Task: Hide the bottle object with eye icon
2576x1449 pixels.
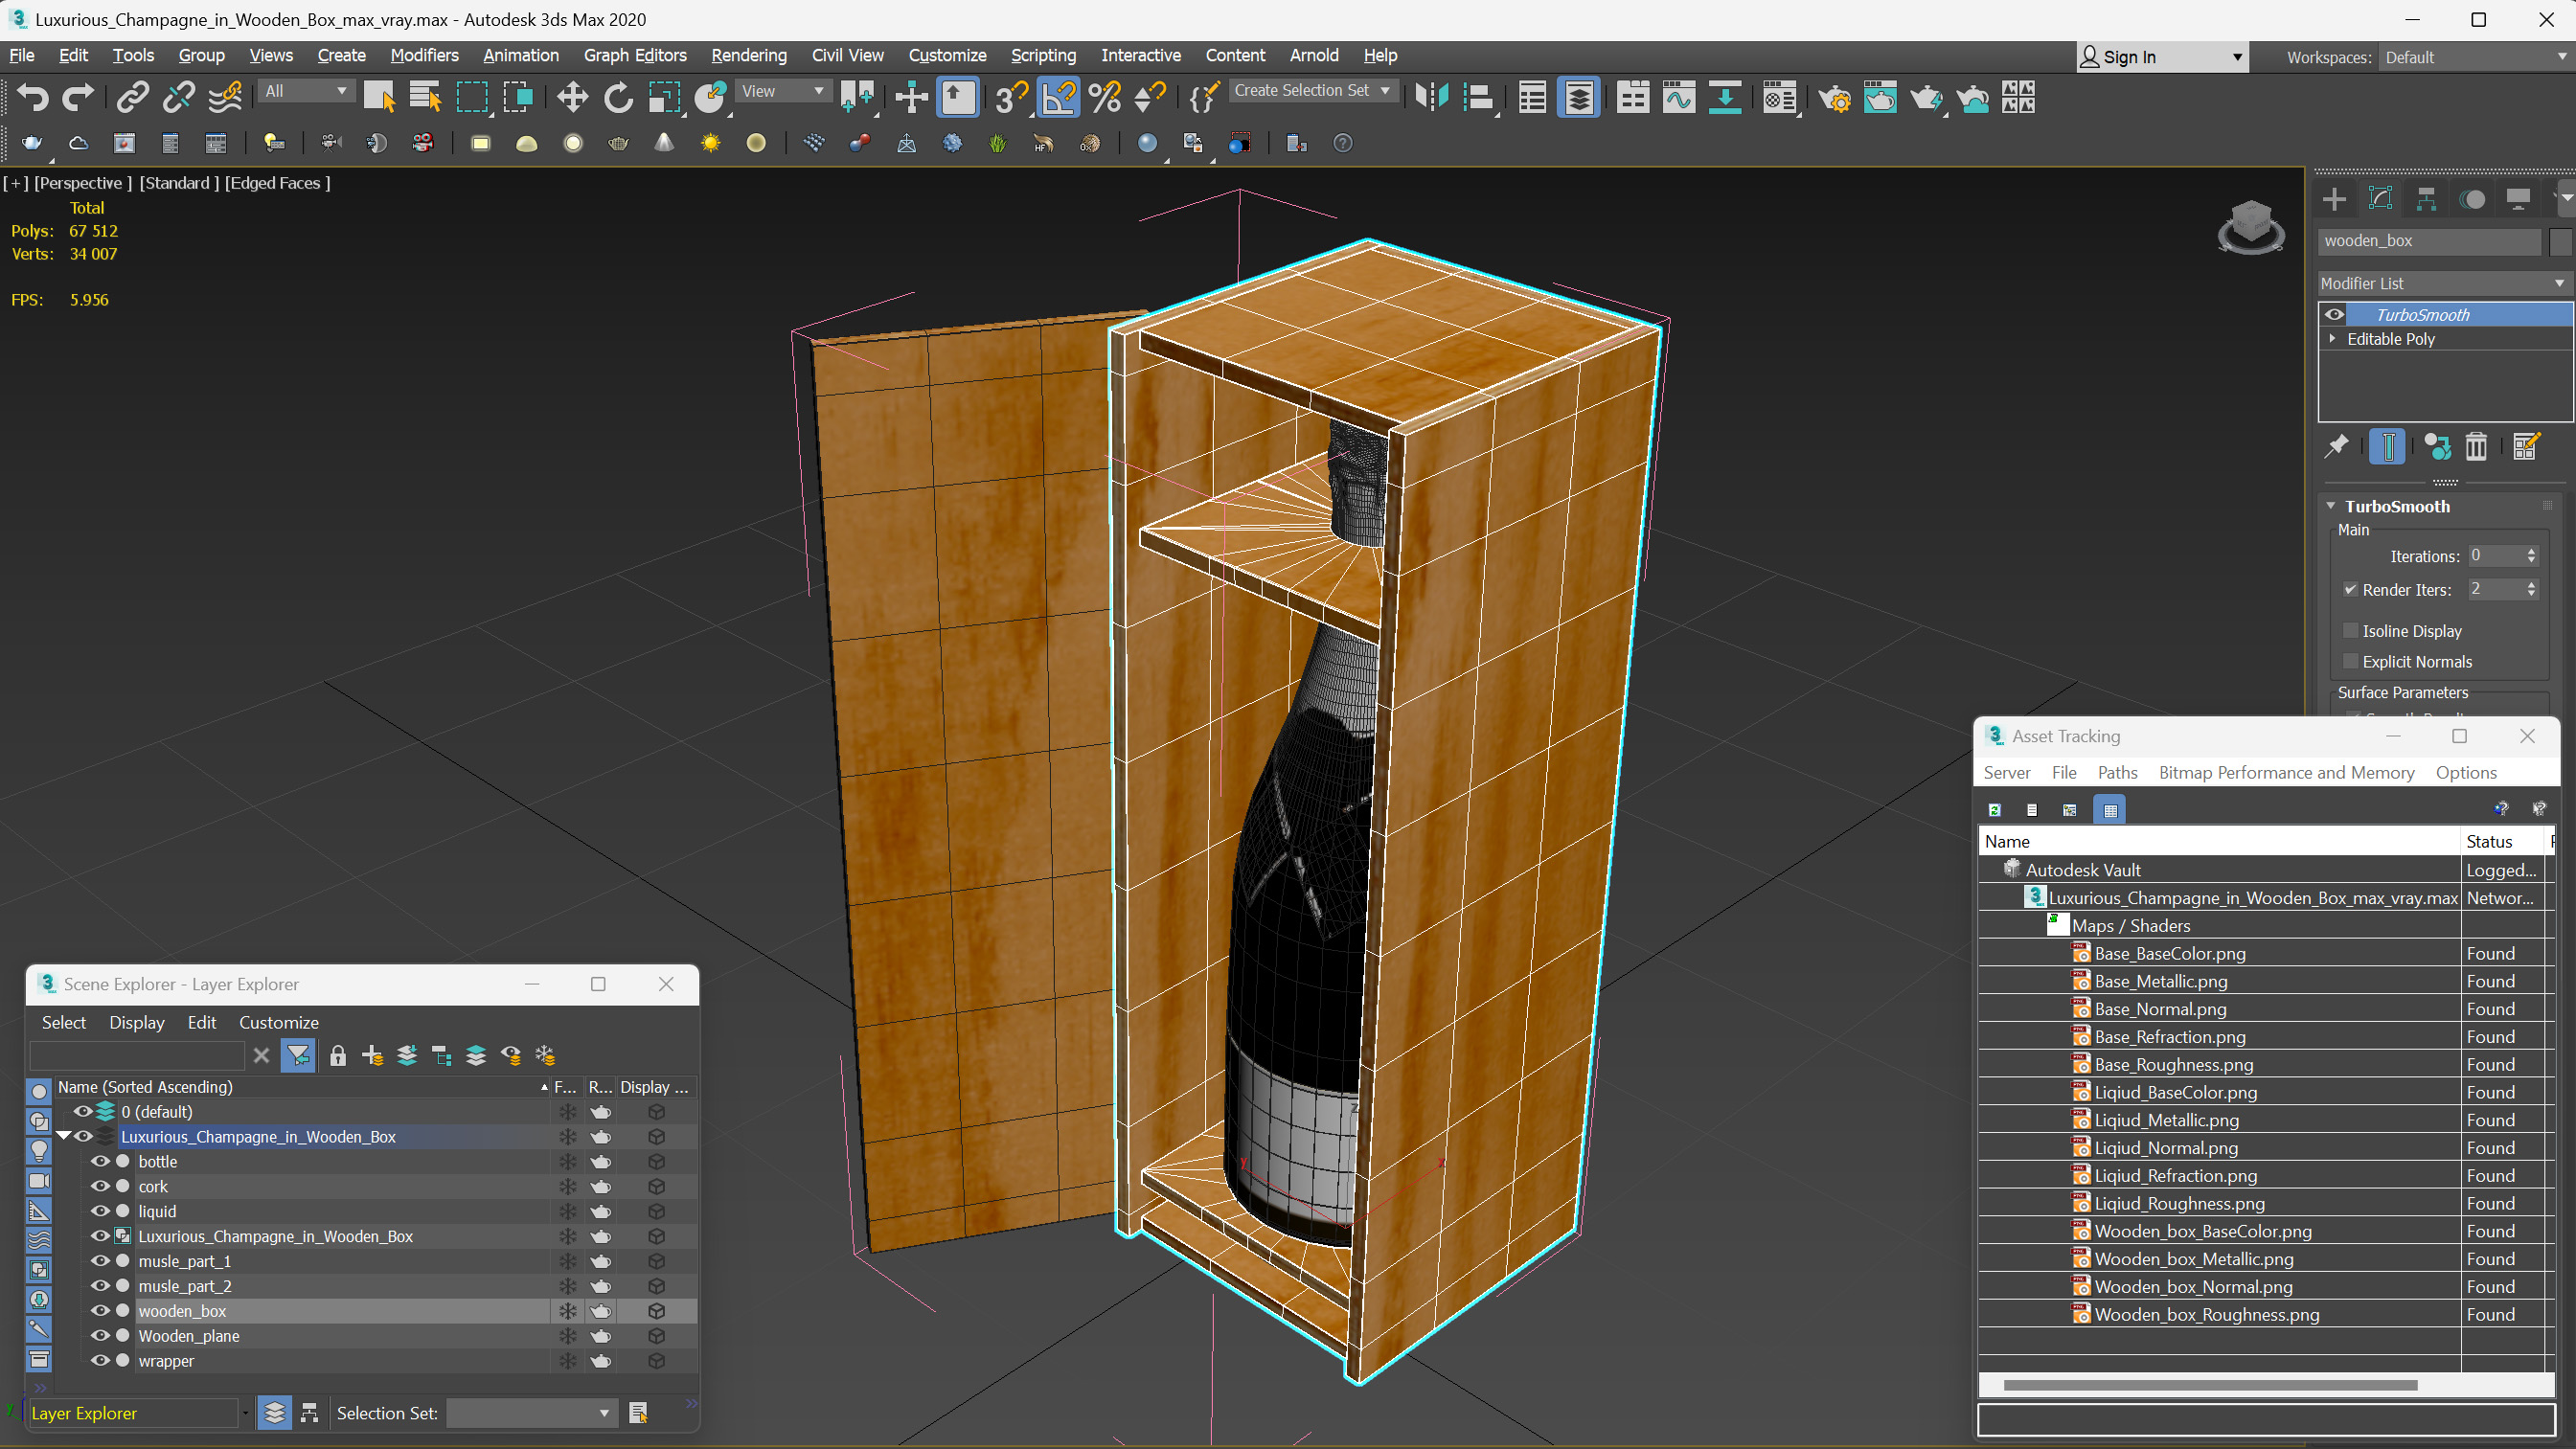Action: point(100,1161)
